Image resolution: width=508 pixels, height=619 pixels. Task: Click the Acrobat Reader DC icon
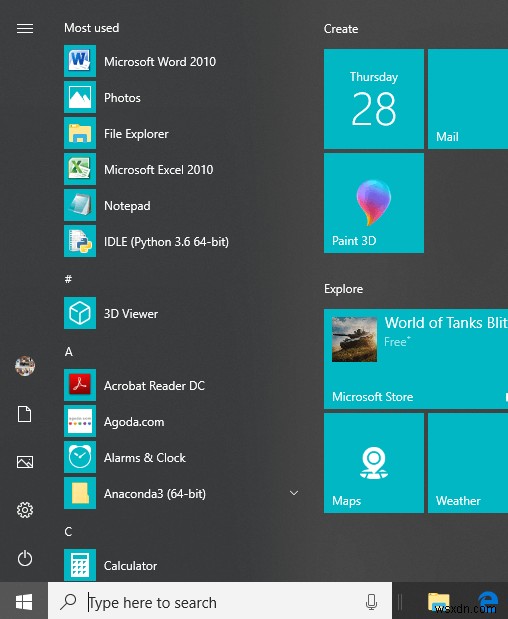click(80, 385)
